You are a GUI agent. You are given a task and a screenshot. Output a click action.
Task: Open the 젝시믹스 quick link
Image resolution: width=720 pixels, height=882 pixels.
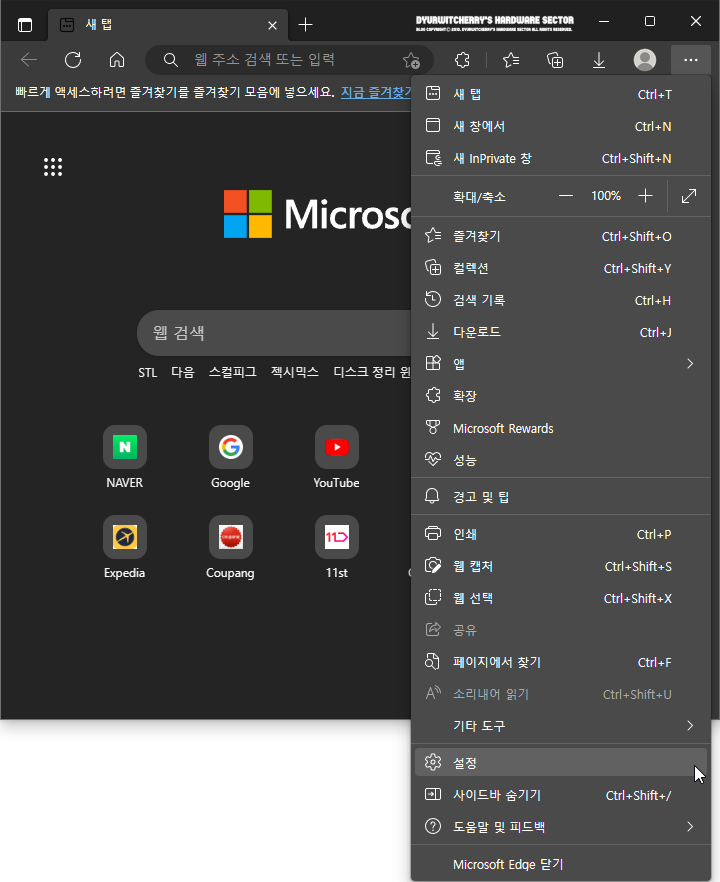click(295, 372)
